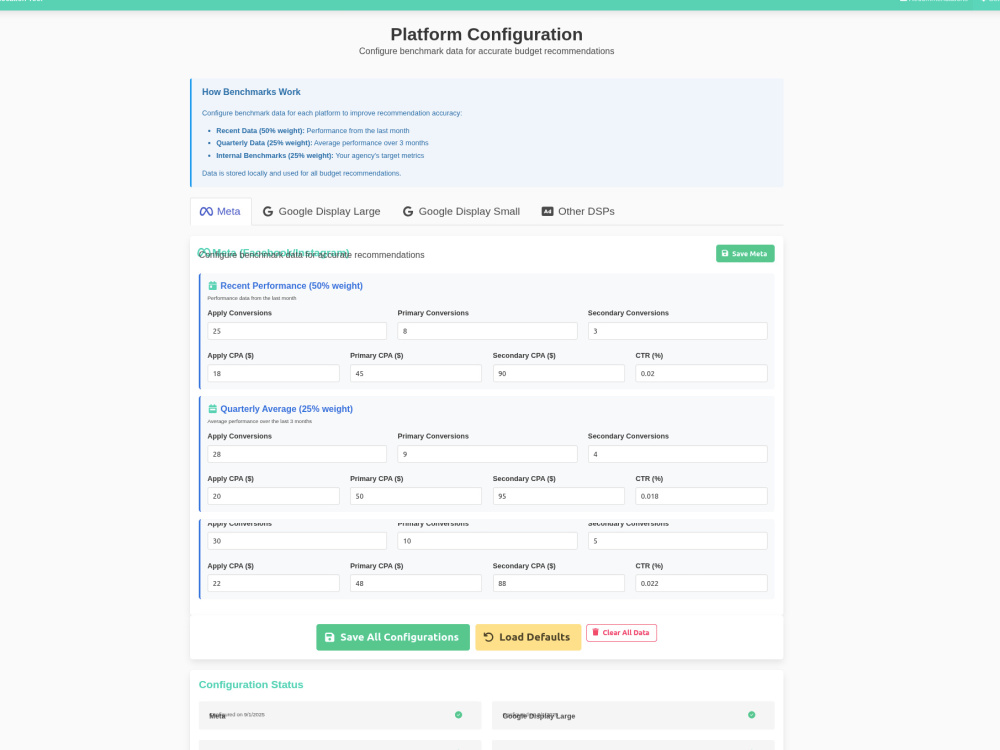Image resolution: width=1000 pixels, height=750 pixels.
Task: Focus Quarterly Primary Conversions field with 9
Action: (487, 454)
